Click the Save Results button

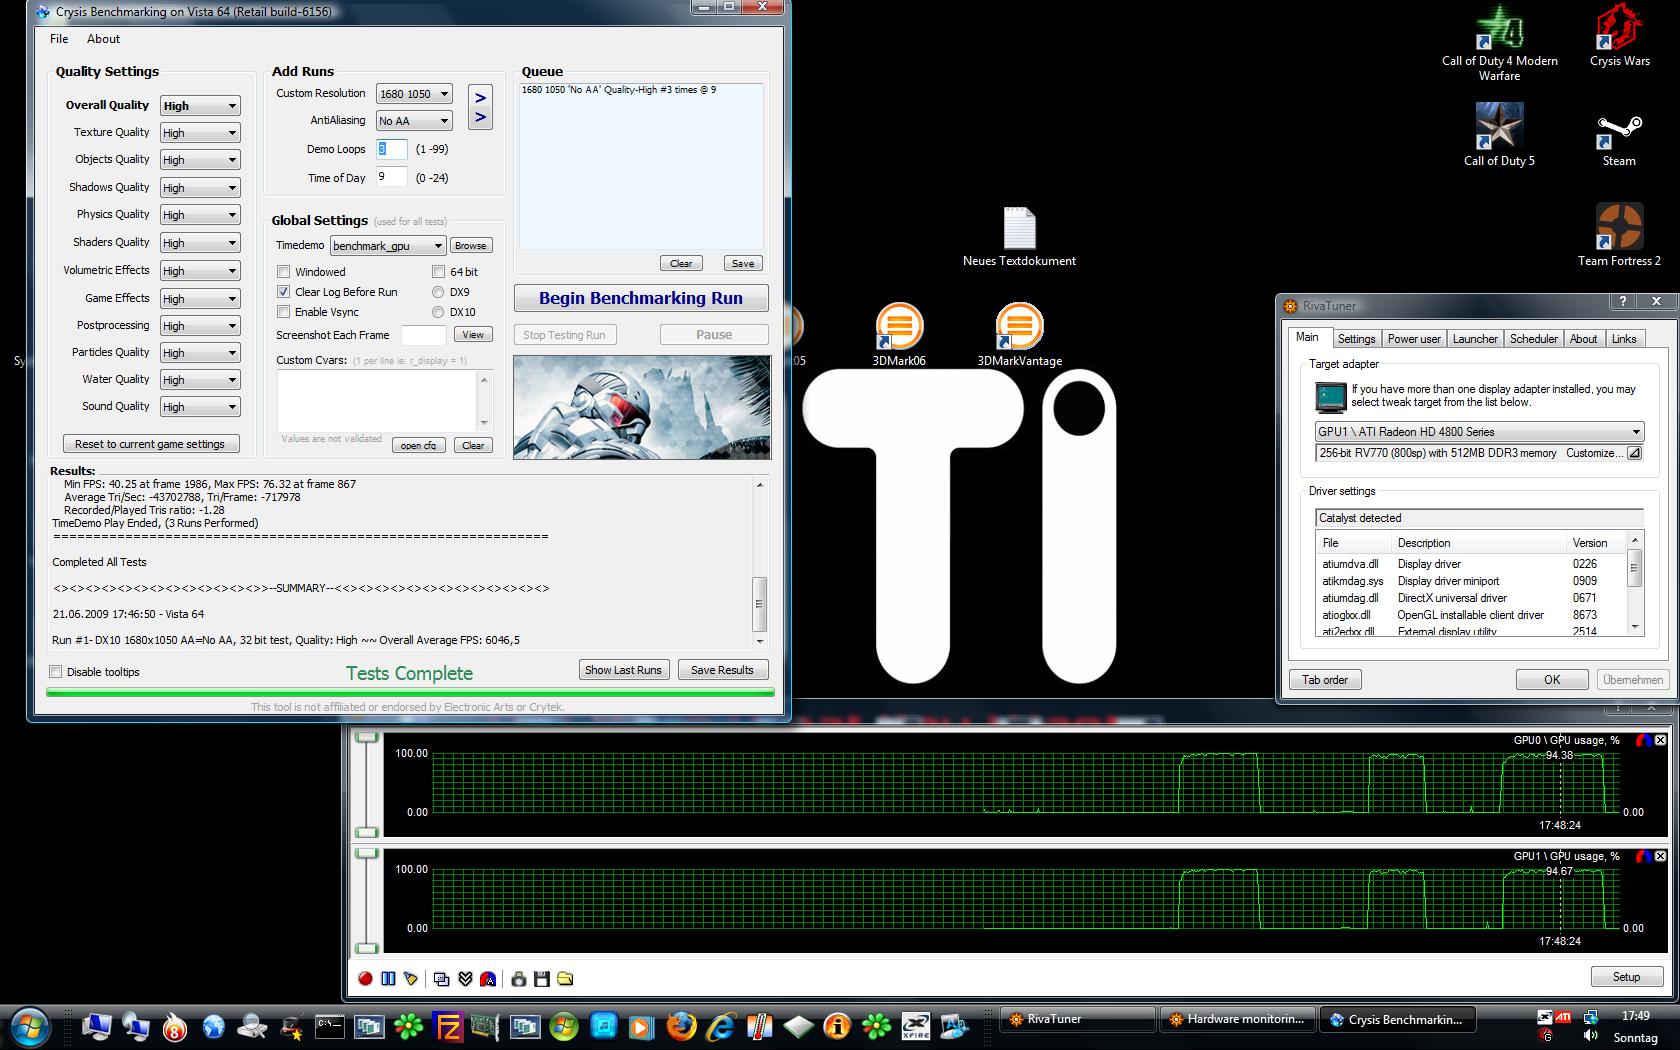[722, 670]
